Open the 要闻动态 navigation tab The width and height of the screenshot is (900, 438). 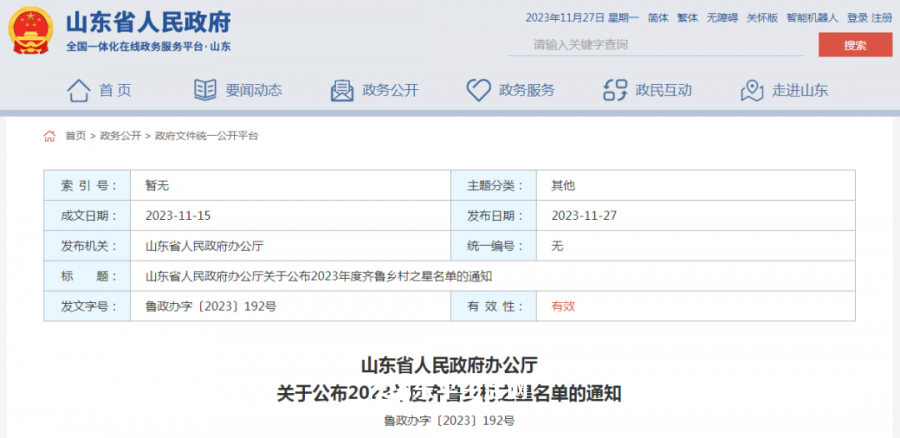(x=253, y=90)
